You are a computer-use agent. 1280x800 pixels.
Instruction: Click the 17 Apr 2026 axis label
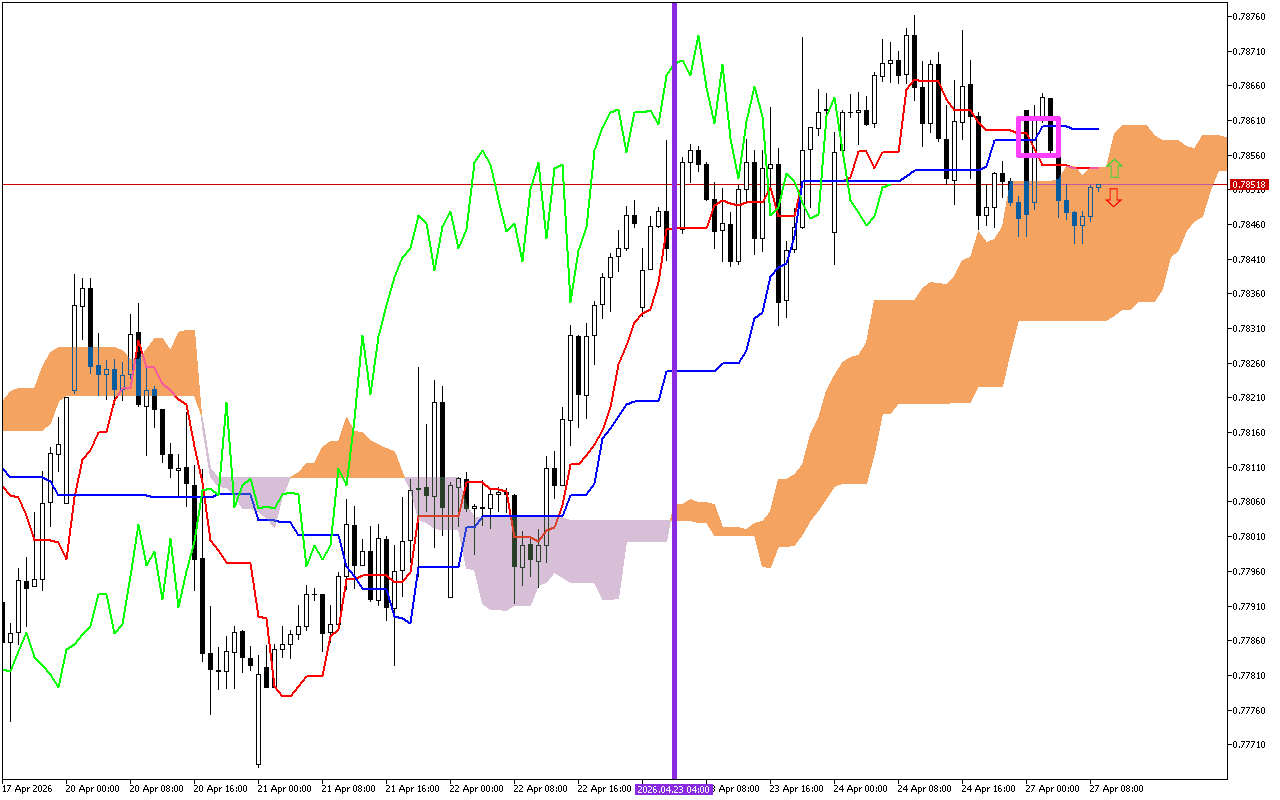30,789
